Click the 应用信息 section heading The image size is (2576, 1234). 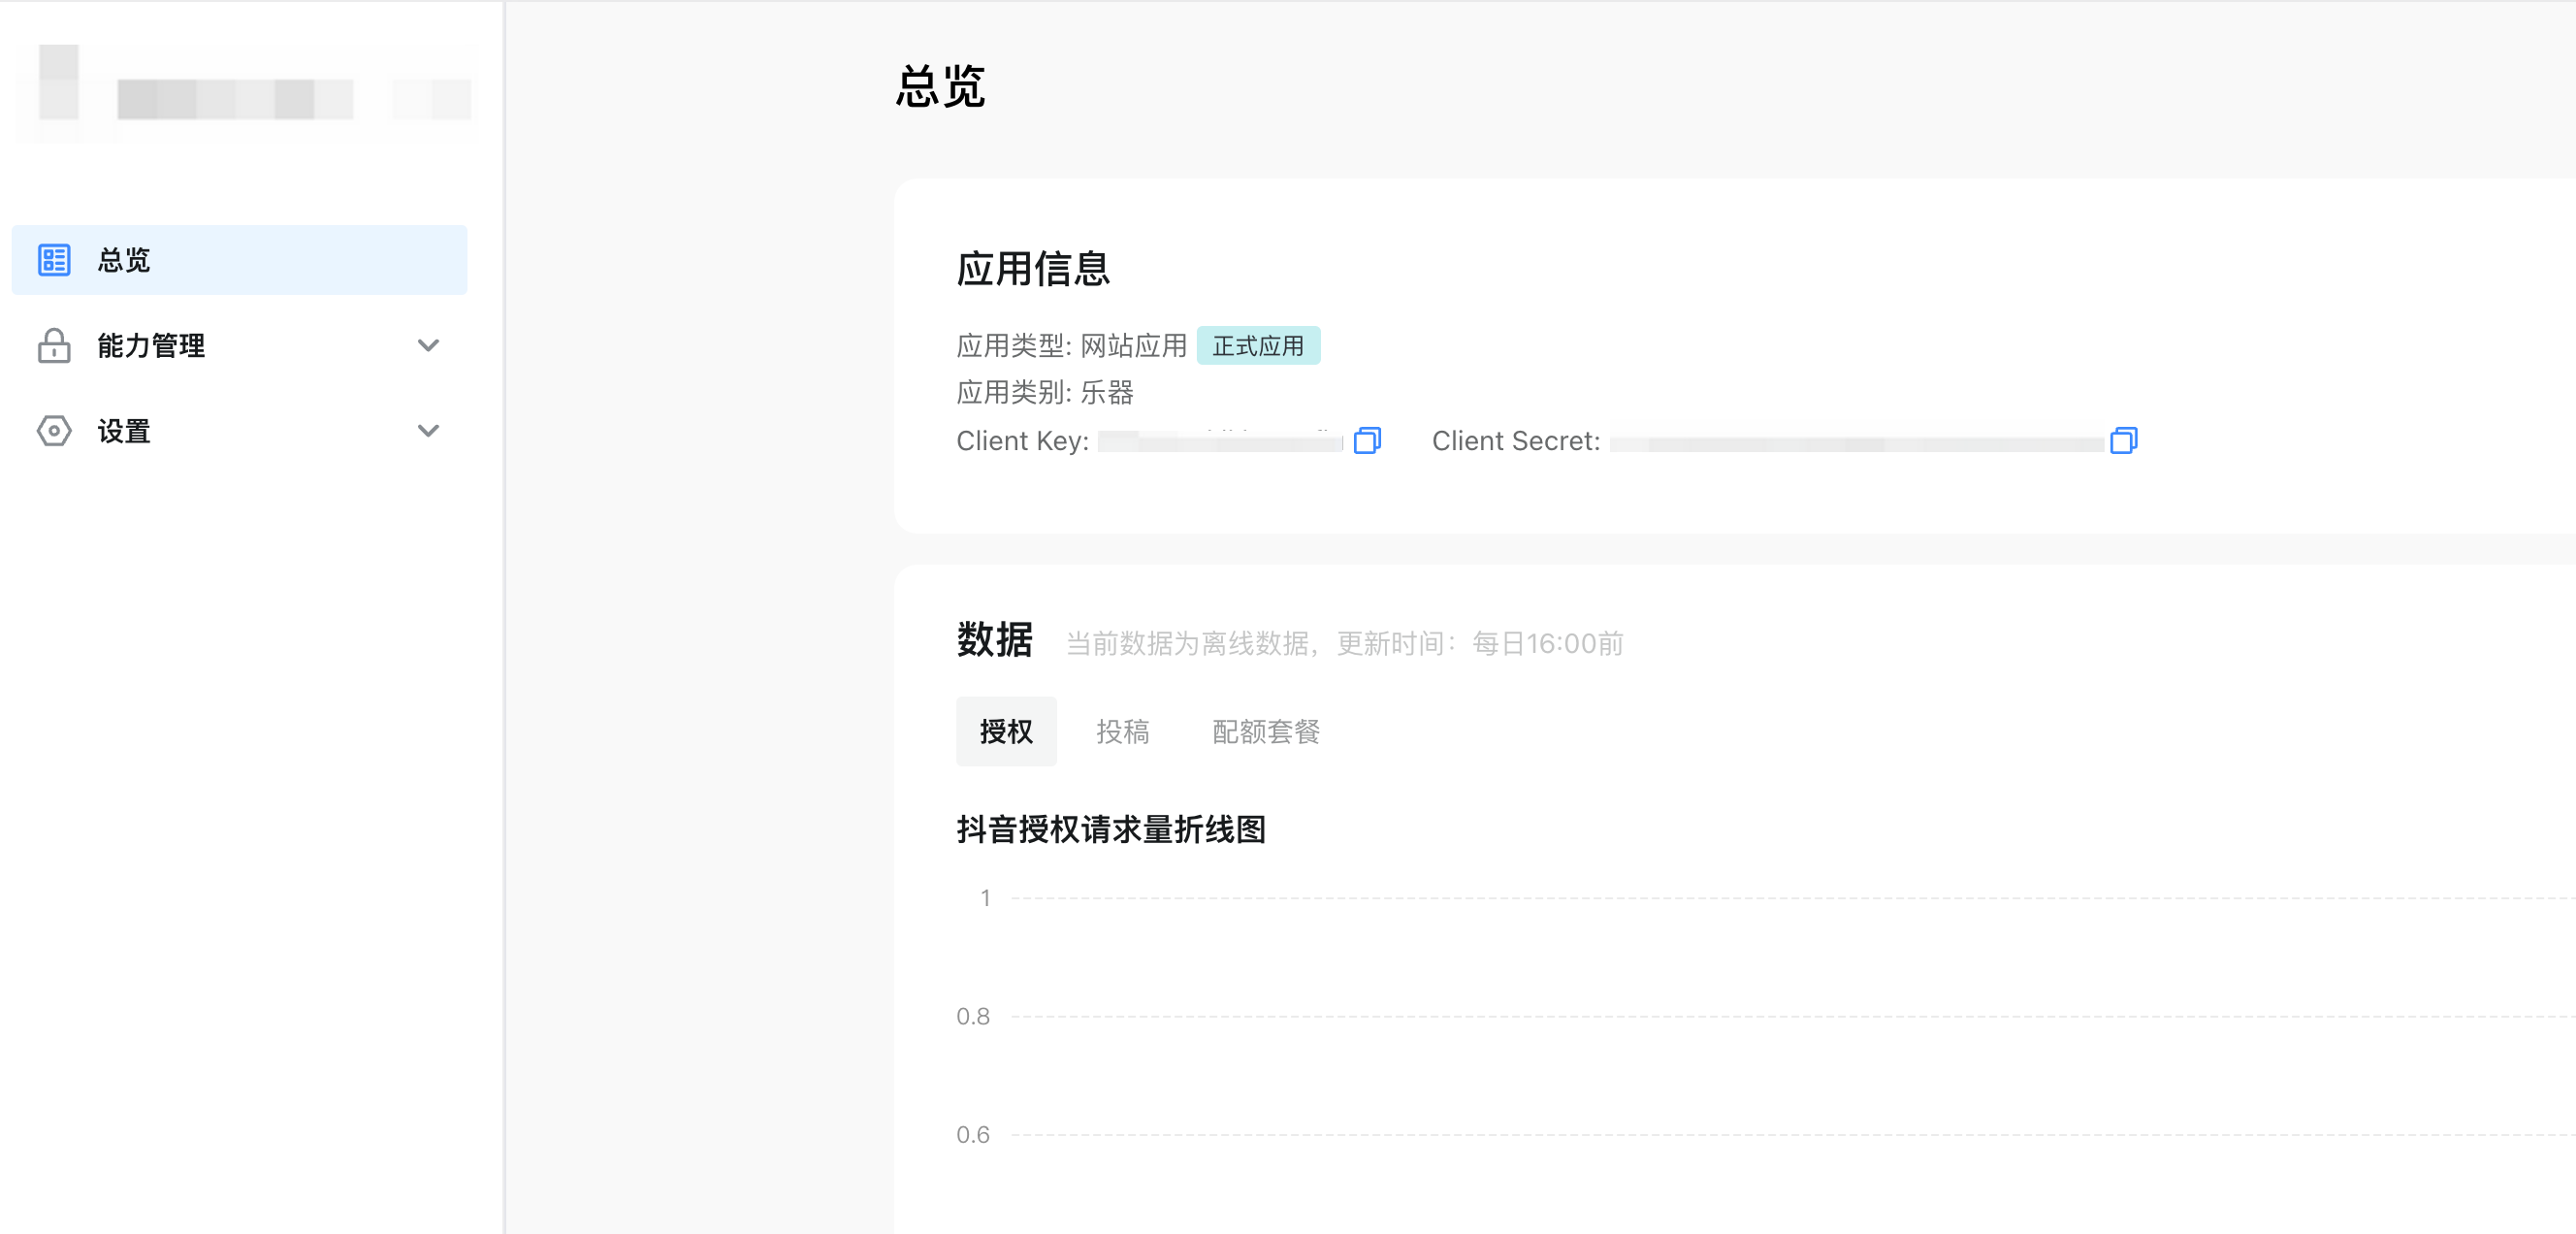click(x=1033, y=268)
